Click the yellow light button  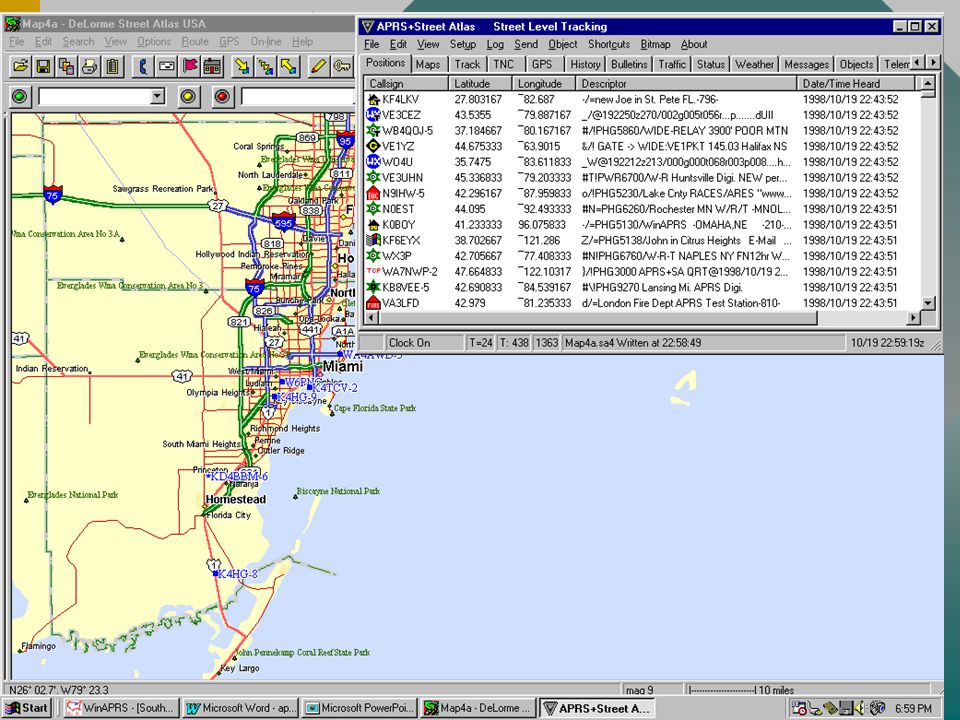click(x=189, y=96)
